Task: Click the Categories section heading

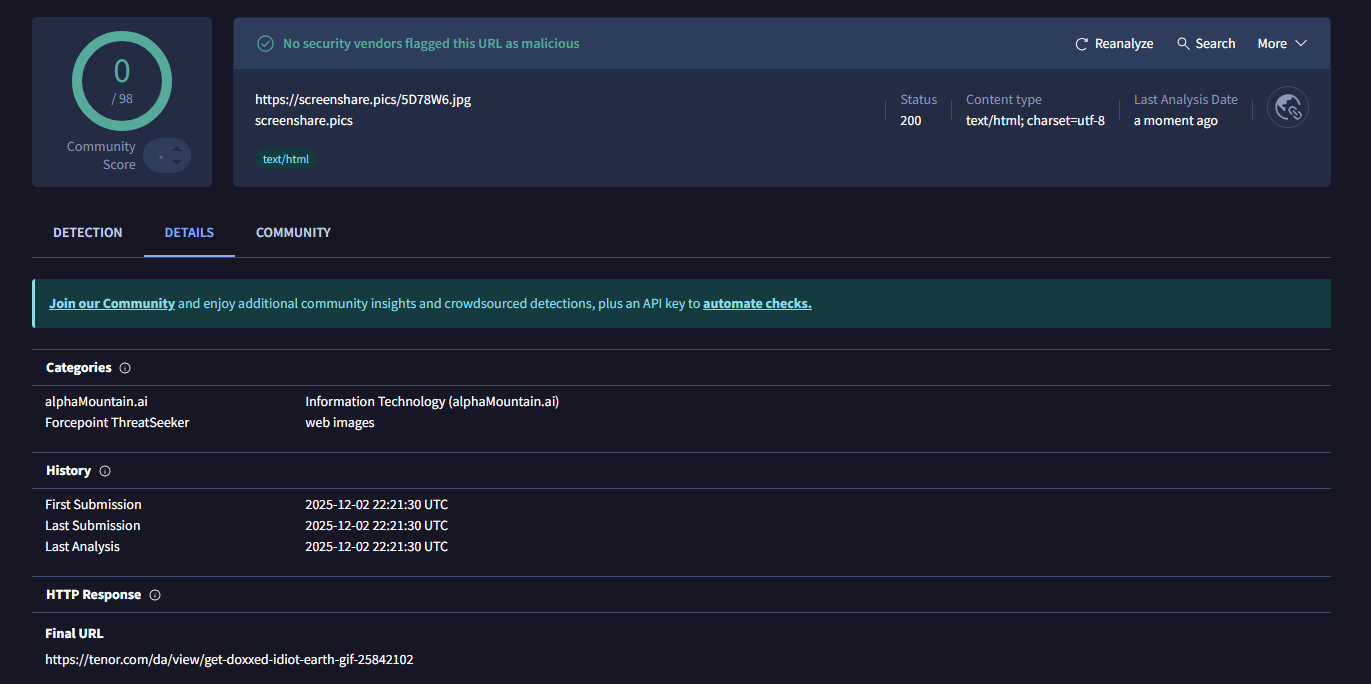Action: point(79,368)
